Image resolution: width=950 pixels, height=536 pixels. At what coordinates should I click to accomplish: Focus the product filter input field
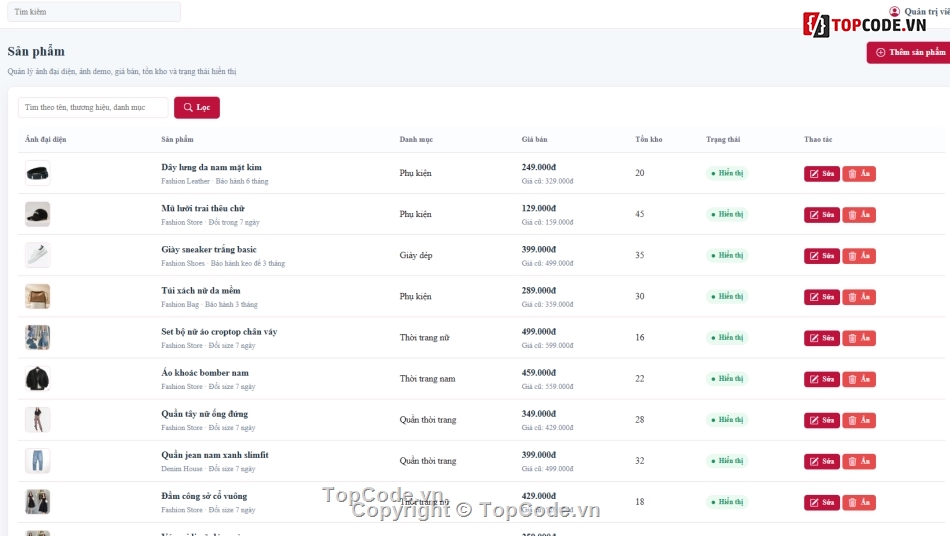93,107
